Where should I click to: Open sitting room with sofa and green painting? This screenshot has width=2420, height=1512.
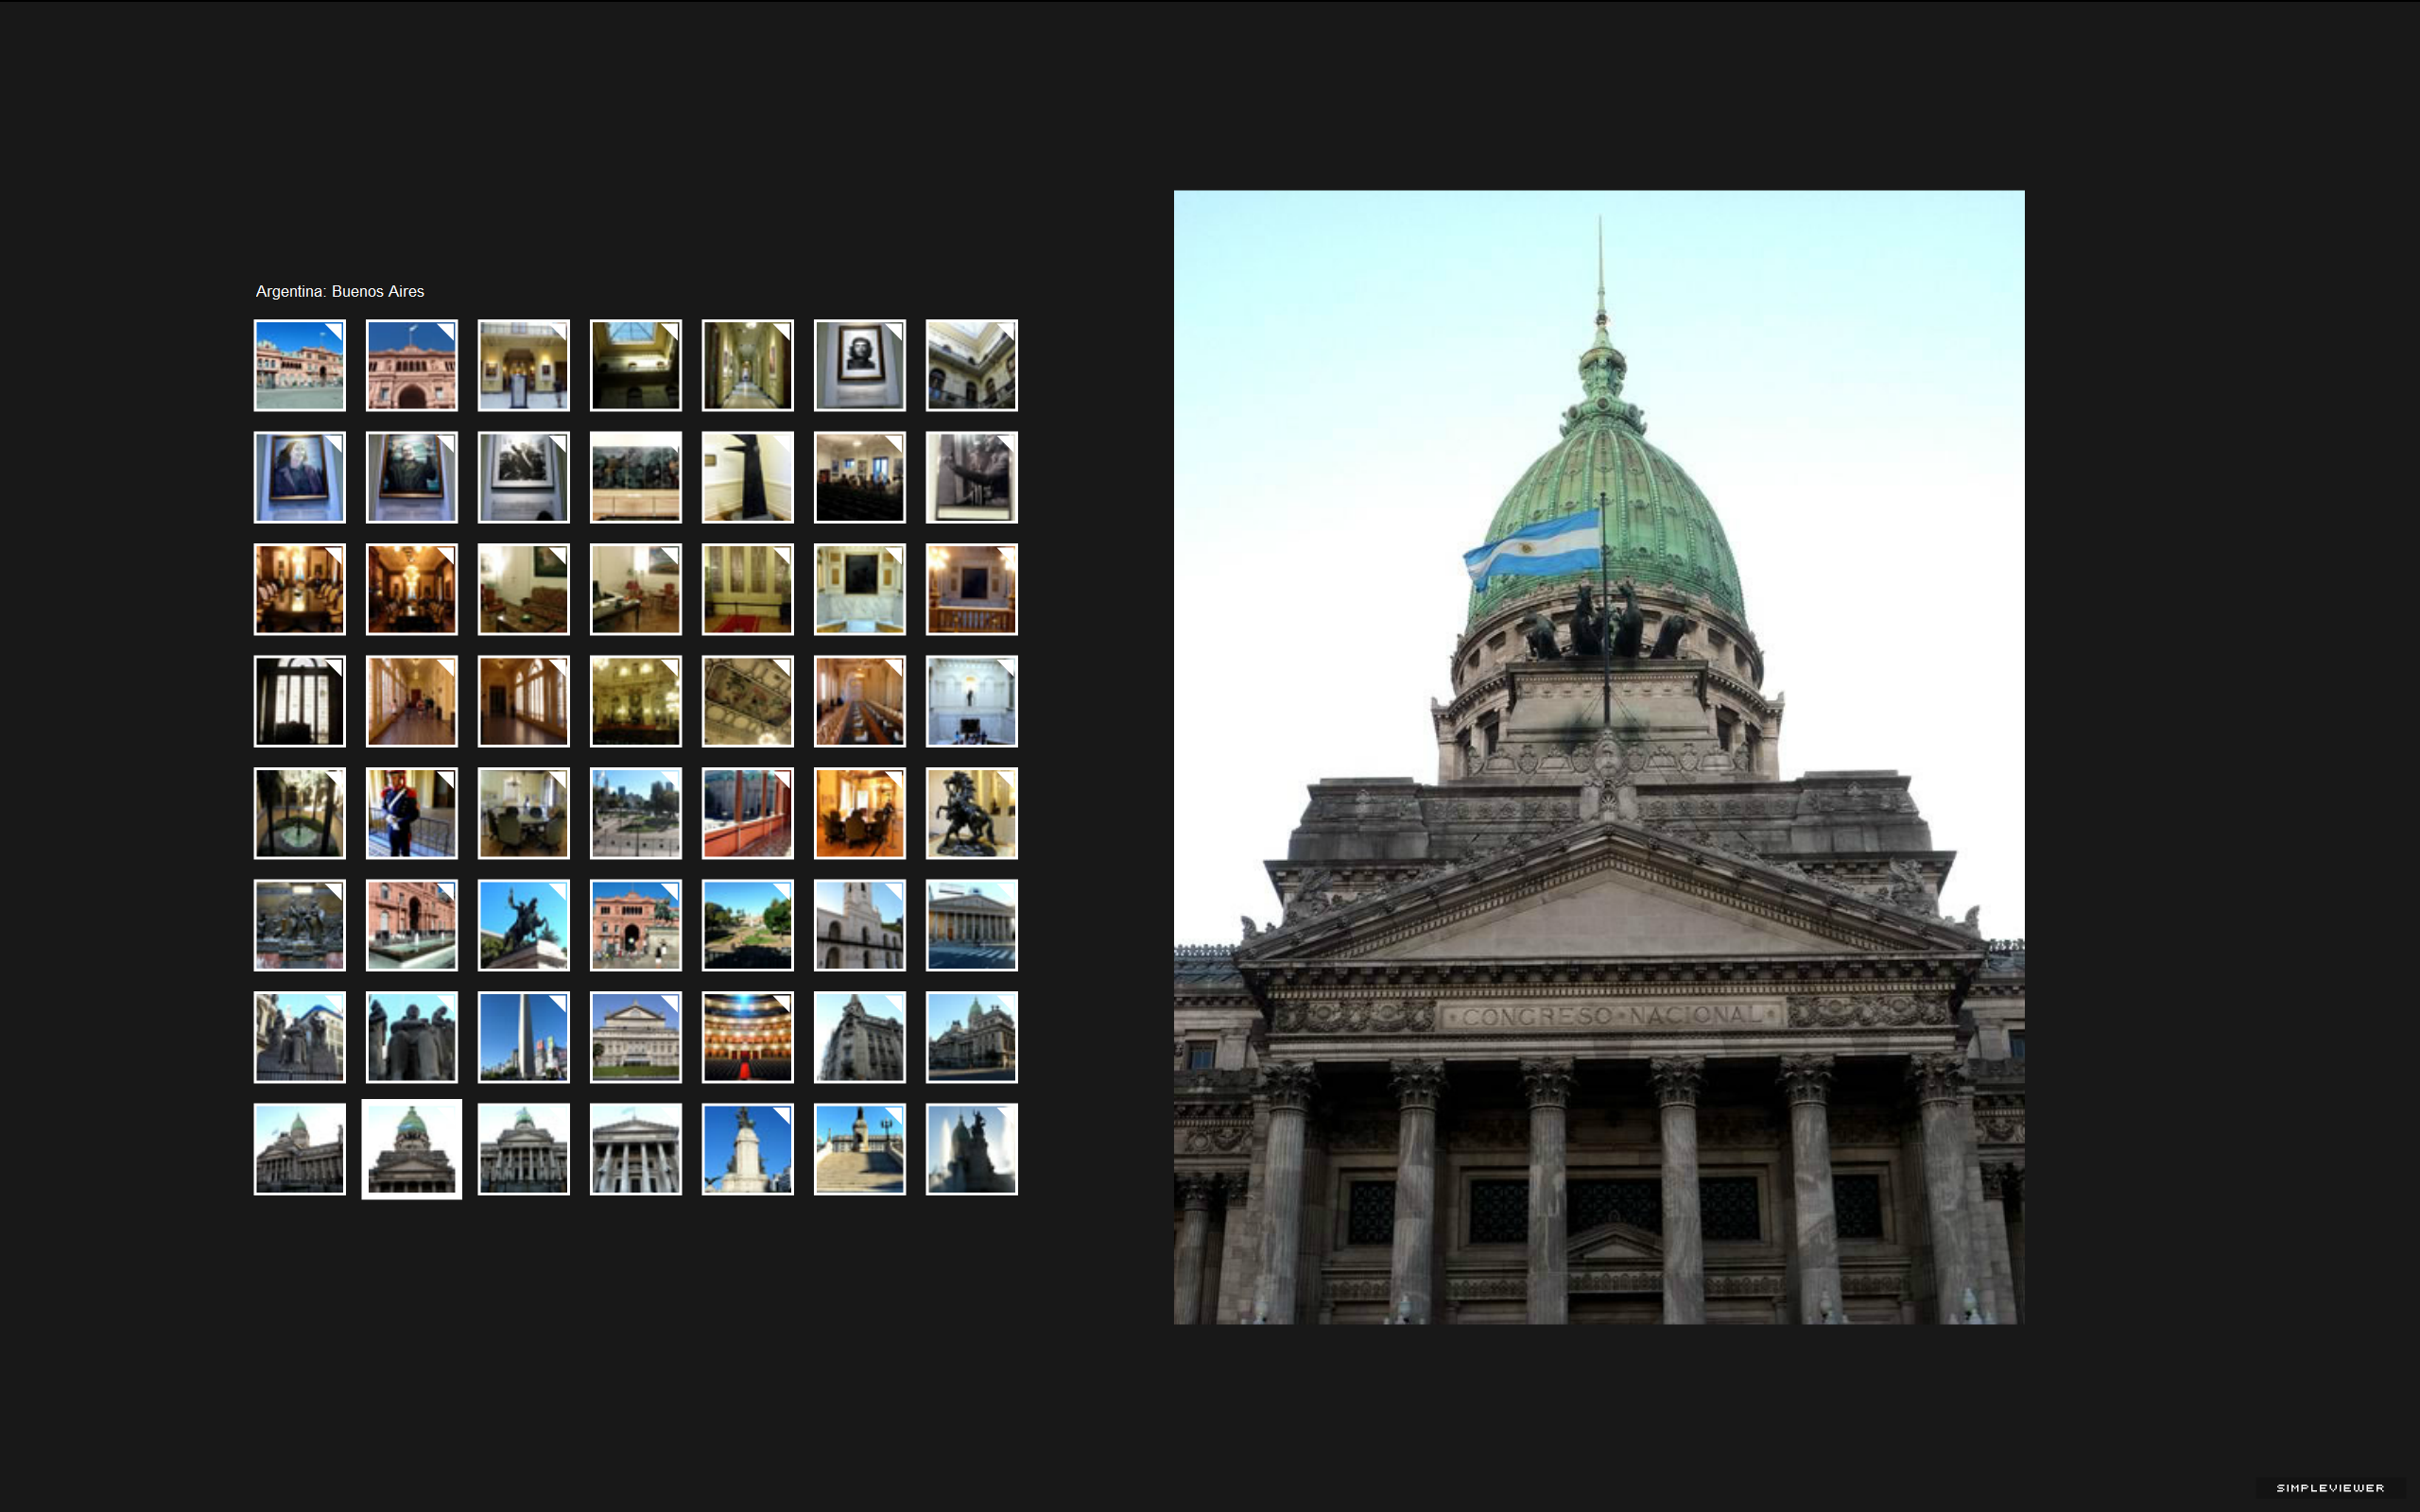click(524, 589)
